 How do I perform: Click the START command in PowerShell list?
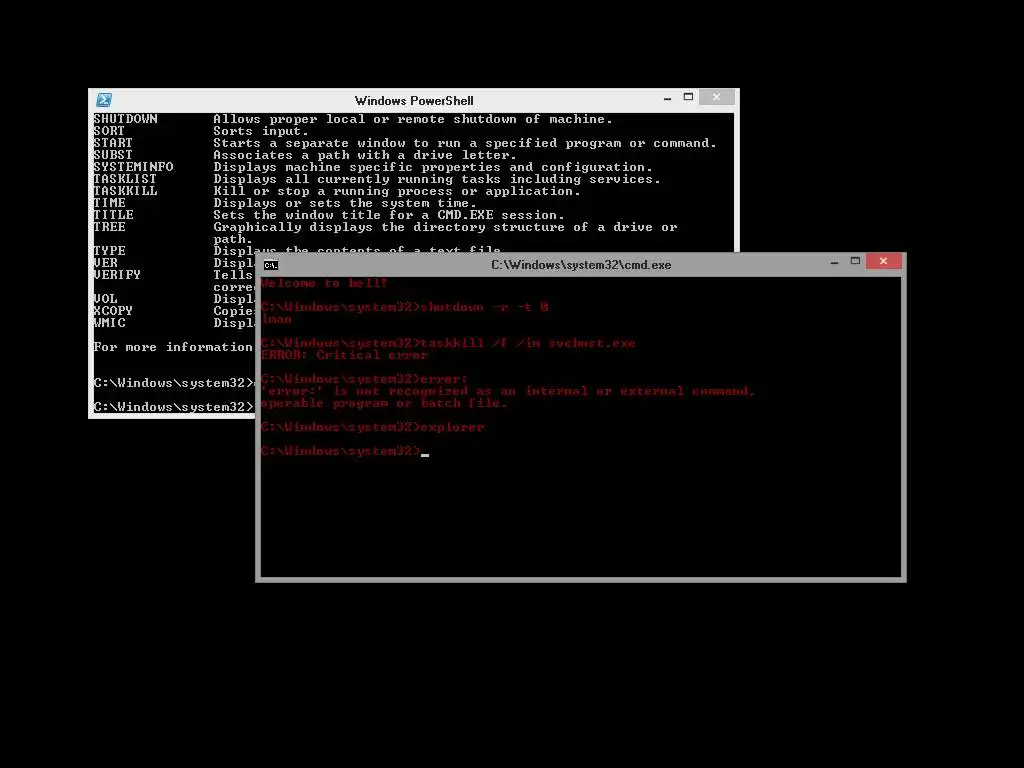(x=113, y=143)
